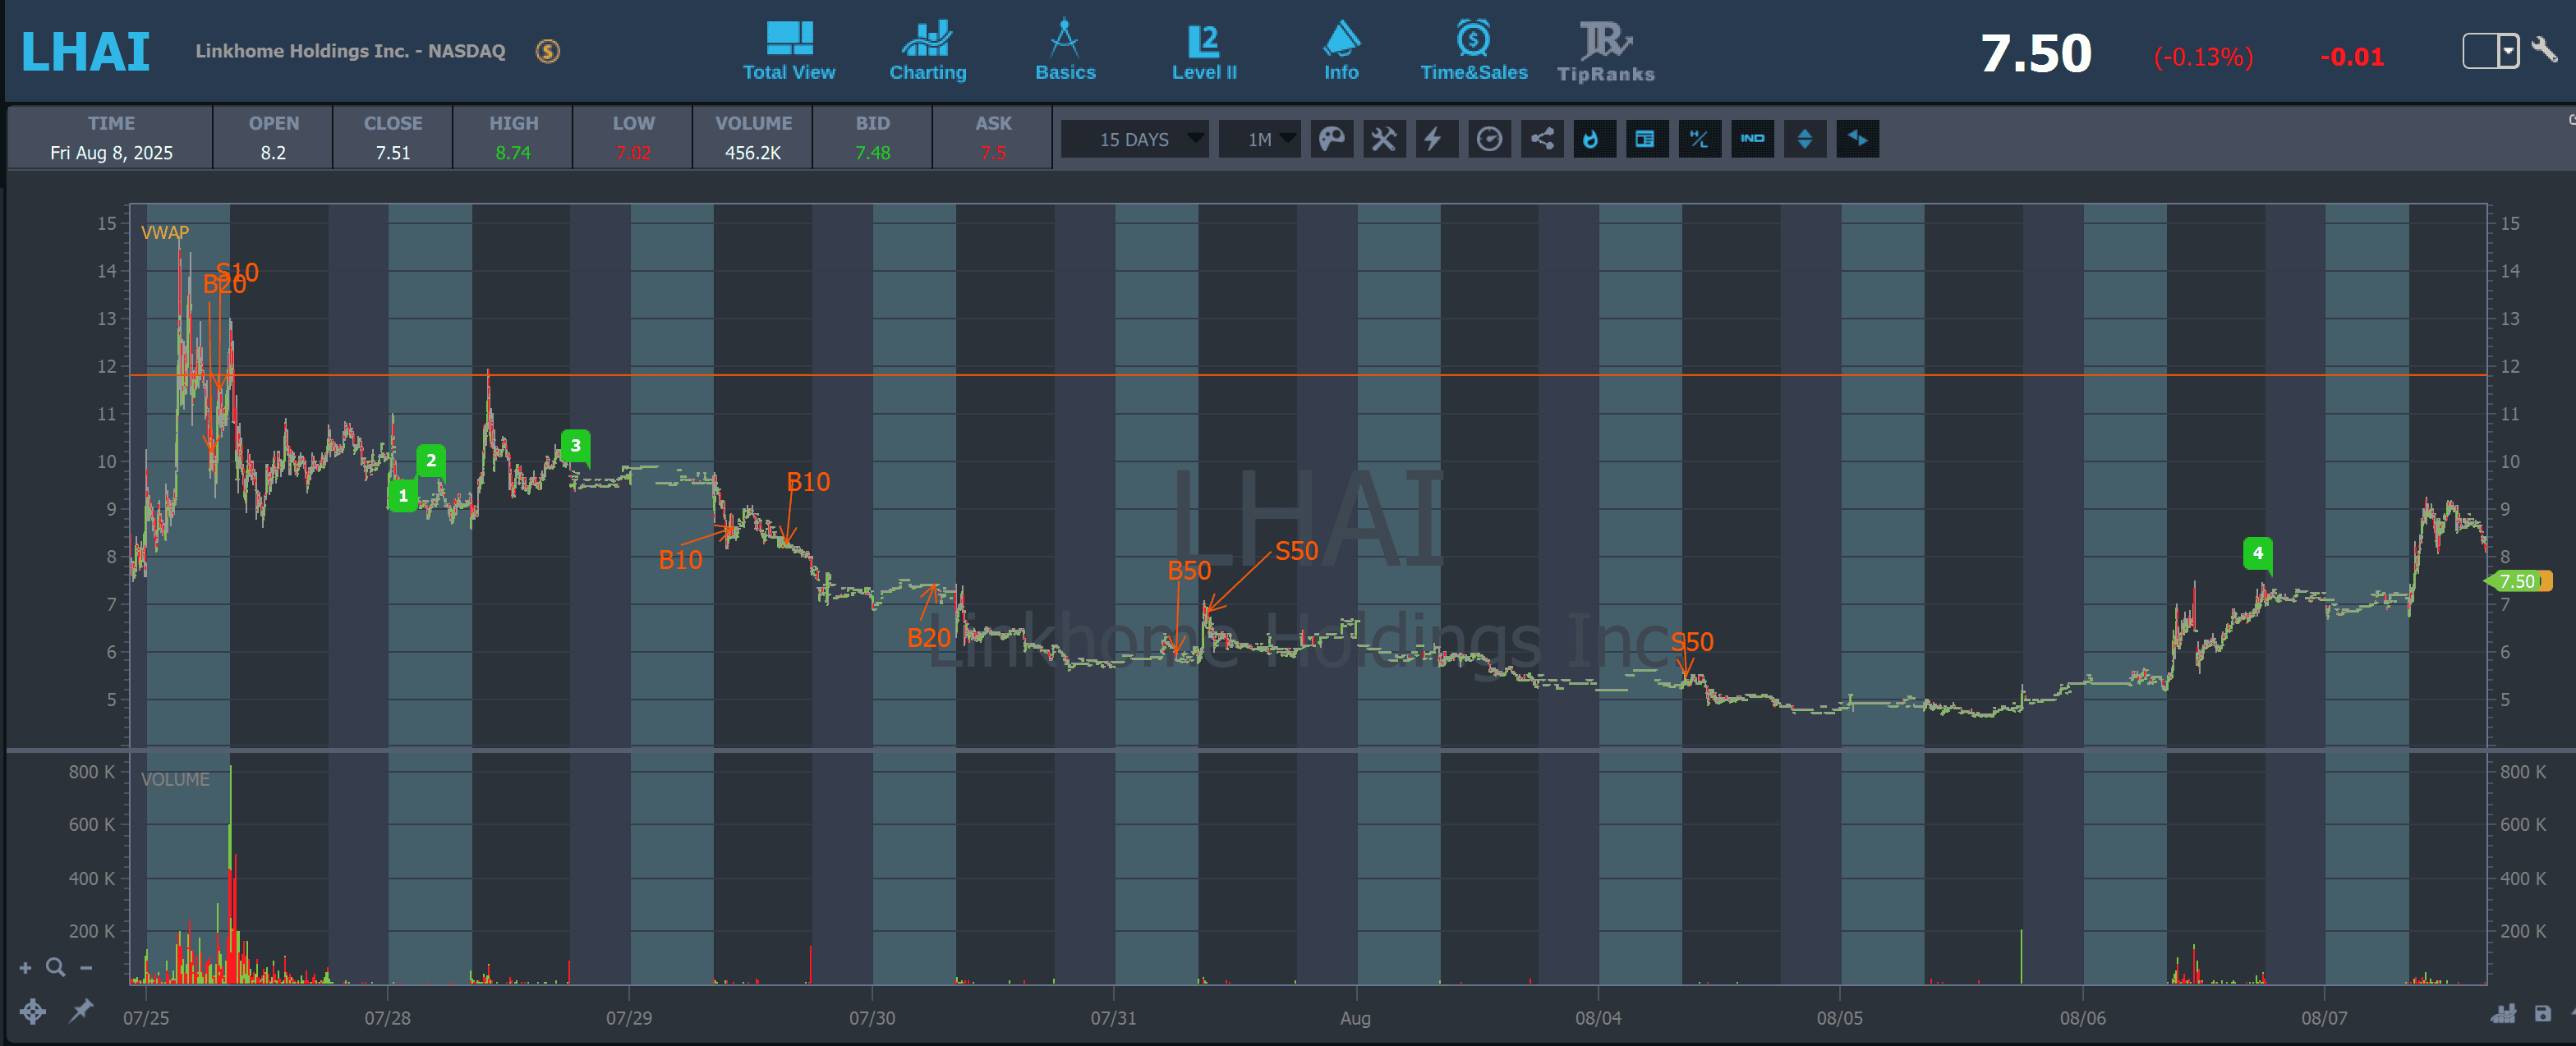Click the share chart icon
Viewport: 2576px width, 1046px height.
(x=1542, y=139)
